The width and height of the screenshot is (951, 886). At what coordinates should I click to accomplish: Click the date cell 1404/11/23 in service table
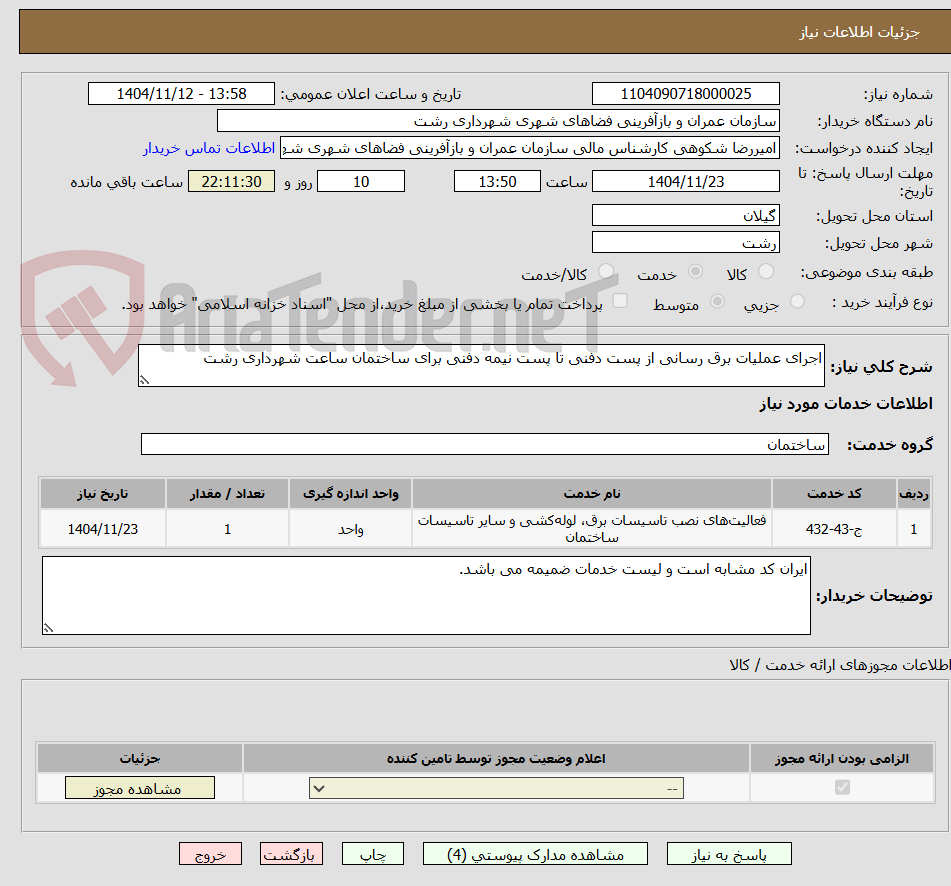pyautogui.click(x=102, y=529)
